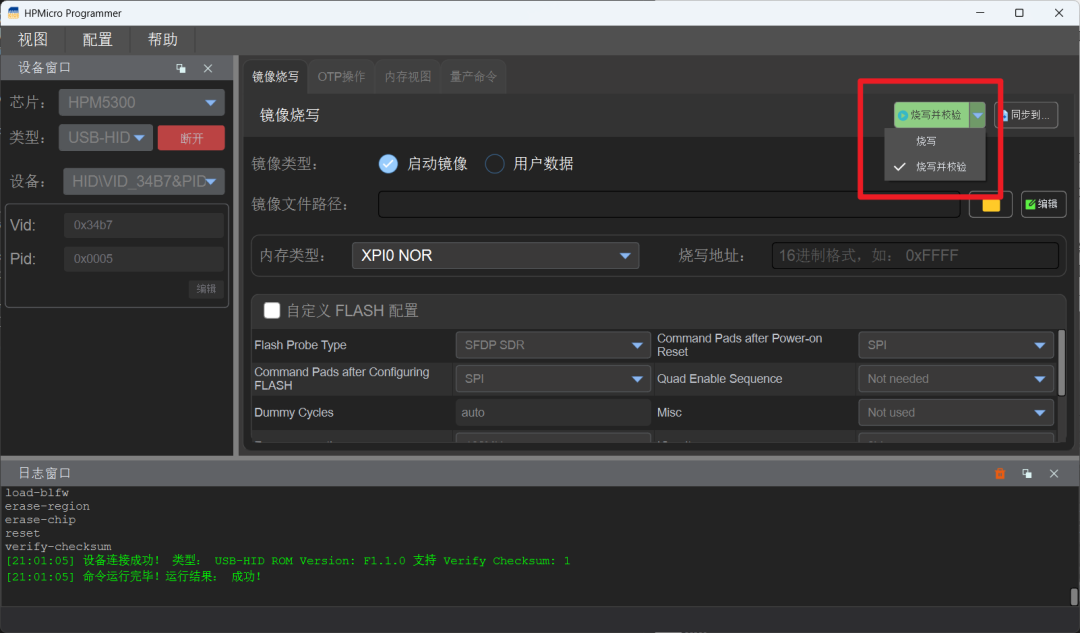This screenshot has height=633, width=1080.
Task: Click 编辑 button under Pid field
Action: coord(206,289)
